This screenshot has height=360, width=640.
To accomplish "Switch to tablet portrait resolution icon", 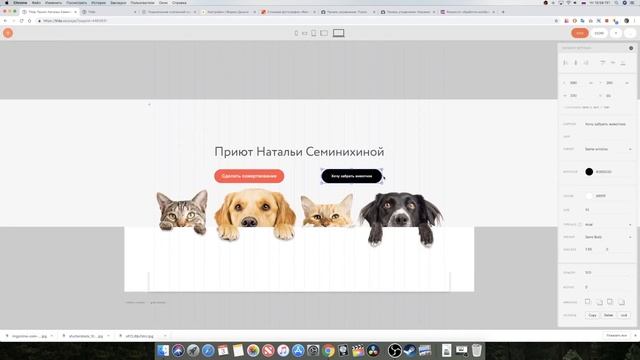I will coord(313,33).
